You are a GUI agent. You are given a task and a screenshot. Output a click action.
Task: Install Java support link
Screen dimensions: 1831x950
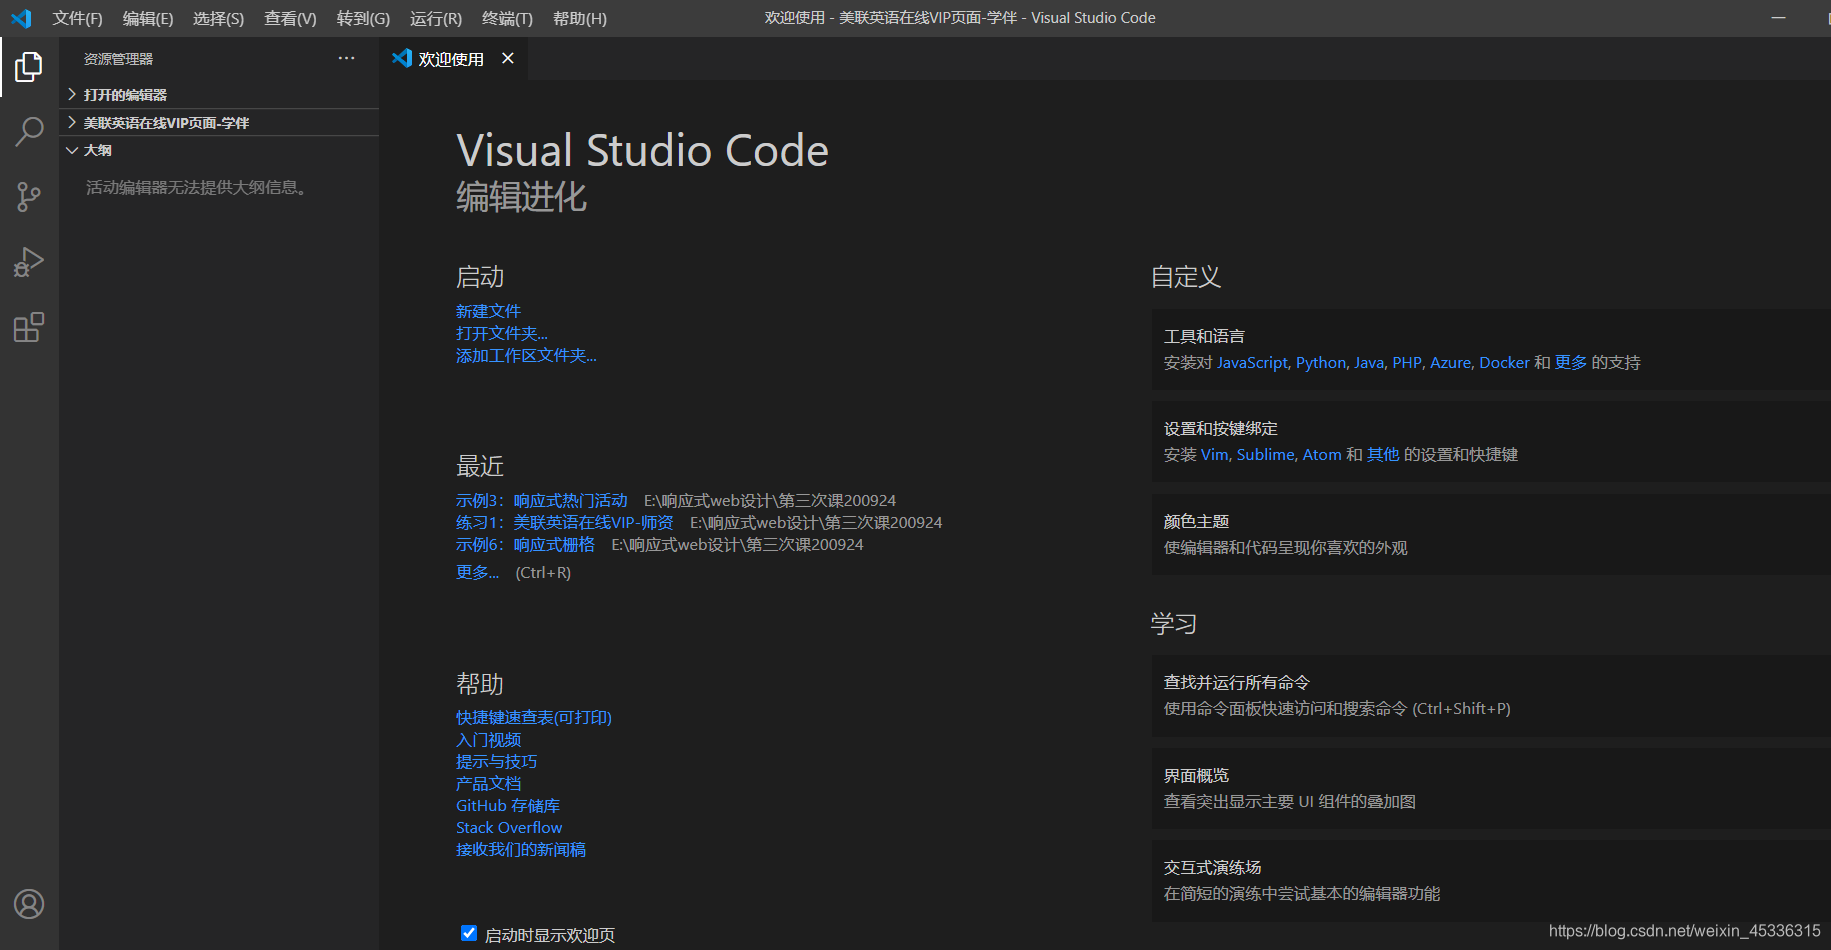click(x=1369, y=362)
